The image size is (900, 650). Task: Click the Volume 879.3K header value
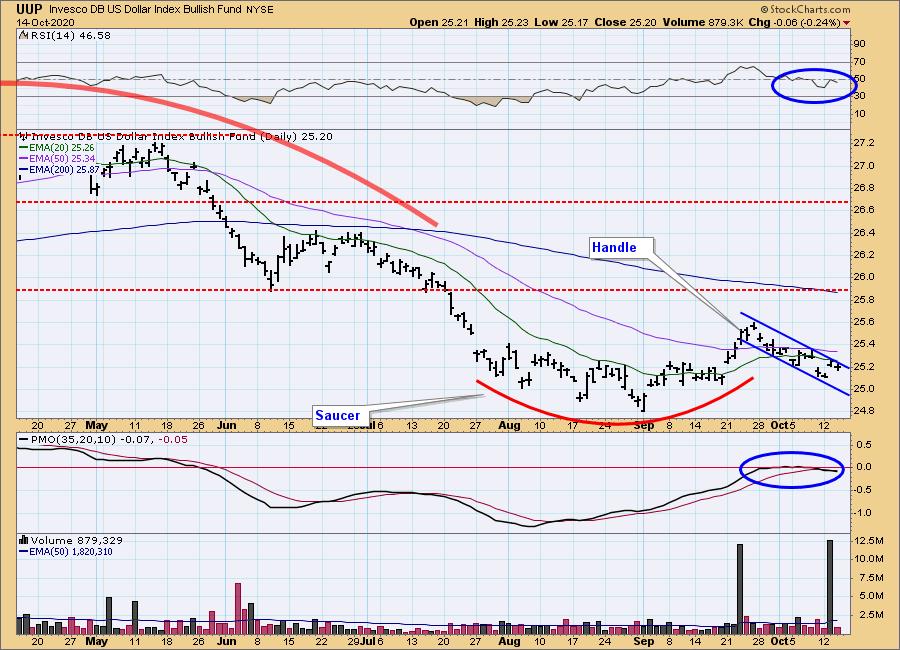pos(703,22)
